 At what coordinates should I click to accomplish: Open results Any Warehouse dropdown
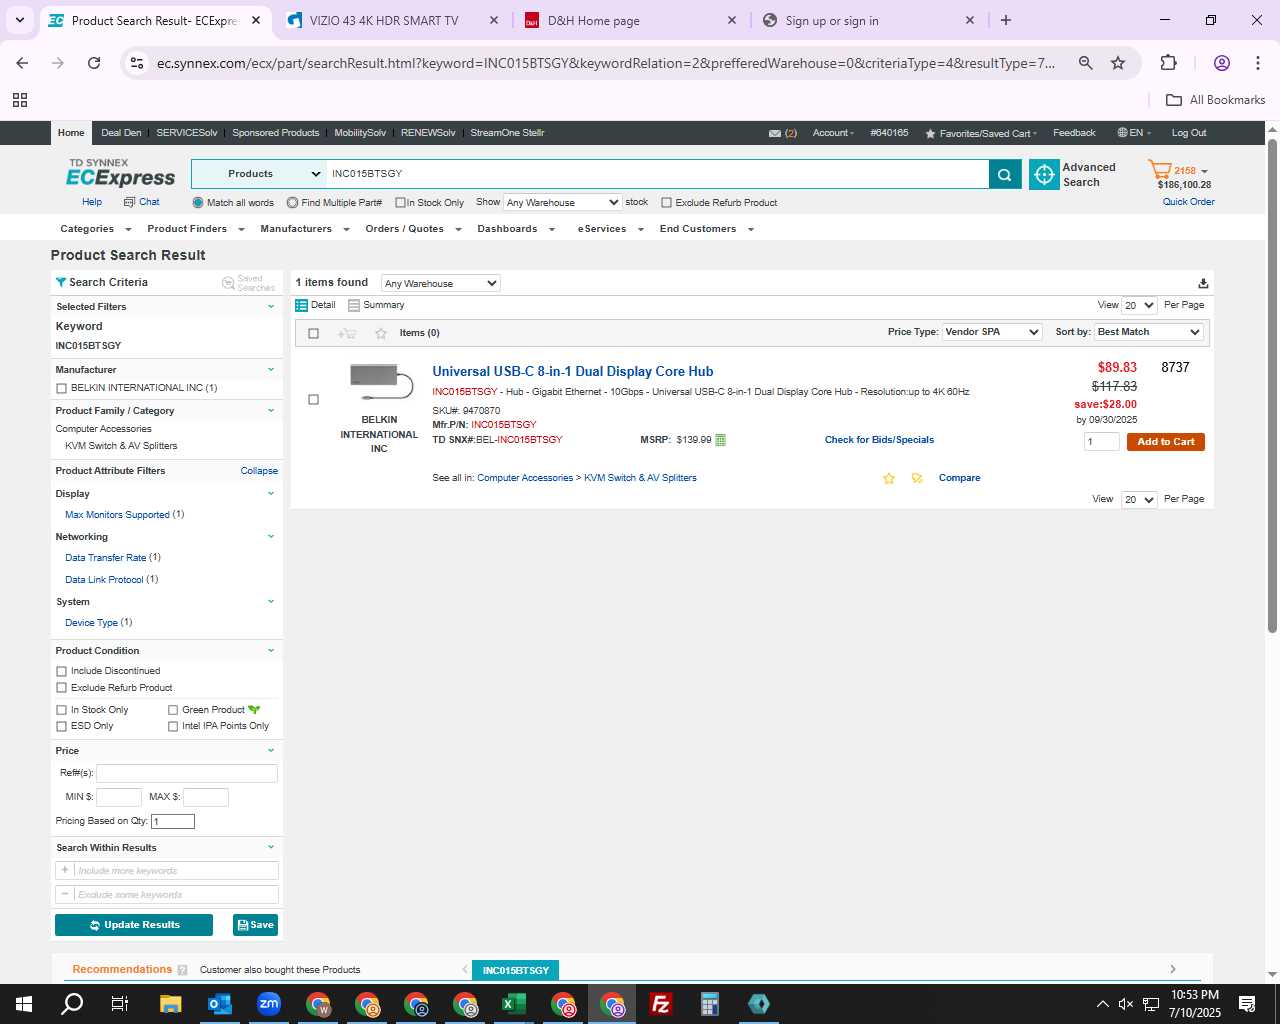pos(440,284)
